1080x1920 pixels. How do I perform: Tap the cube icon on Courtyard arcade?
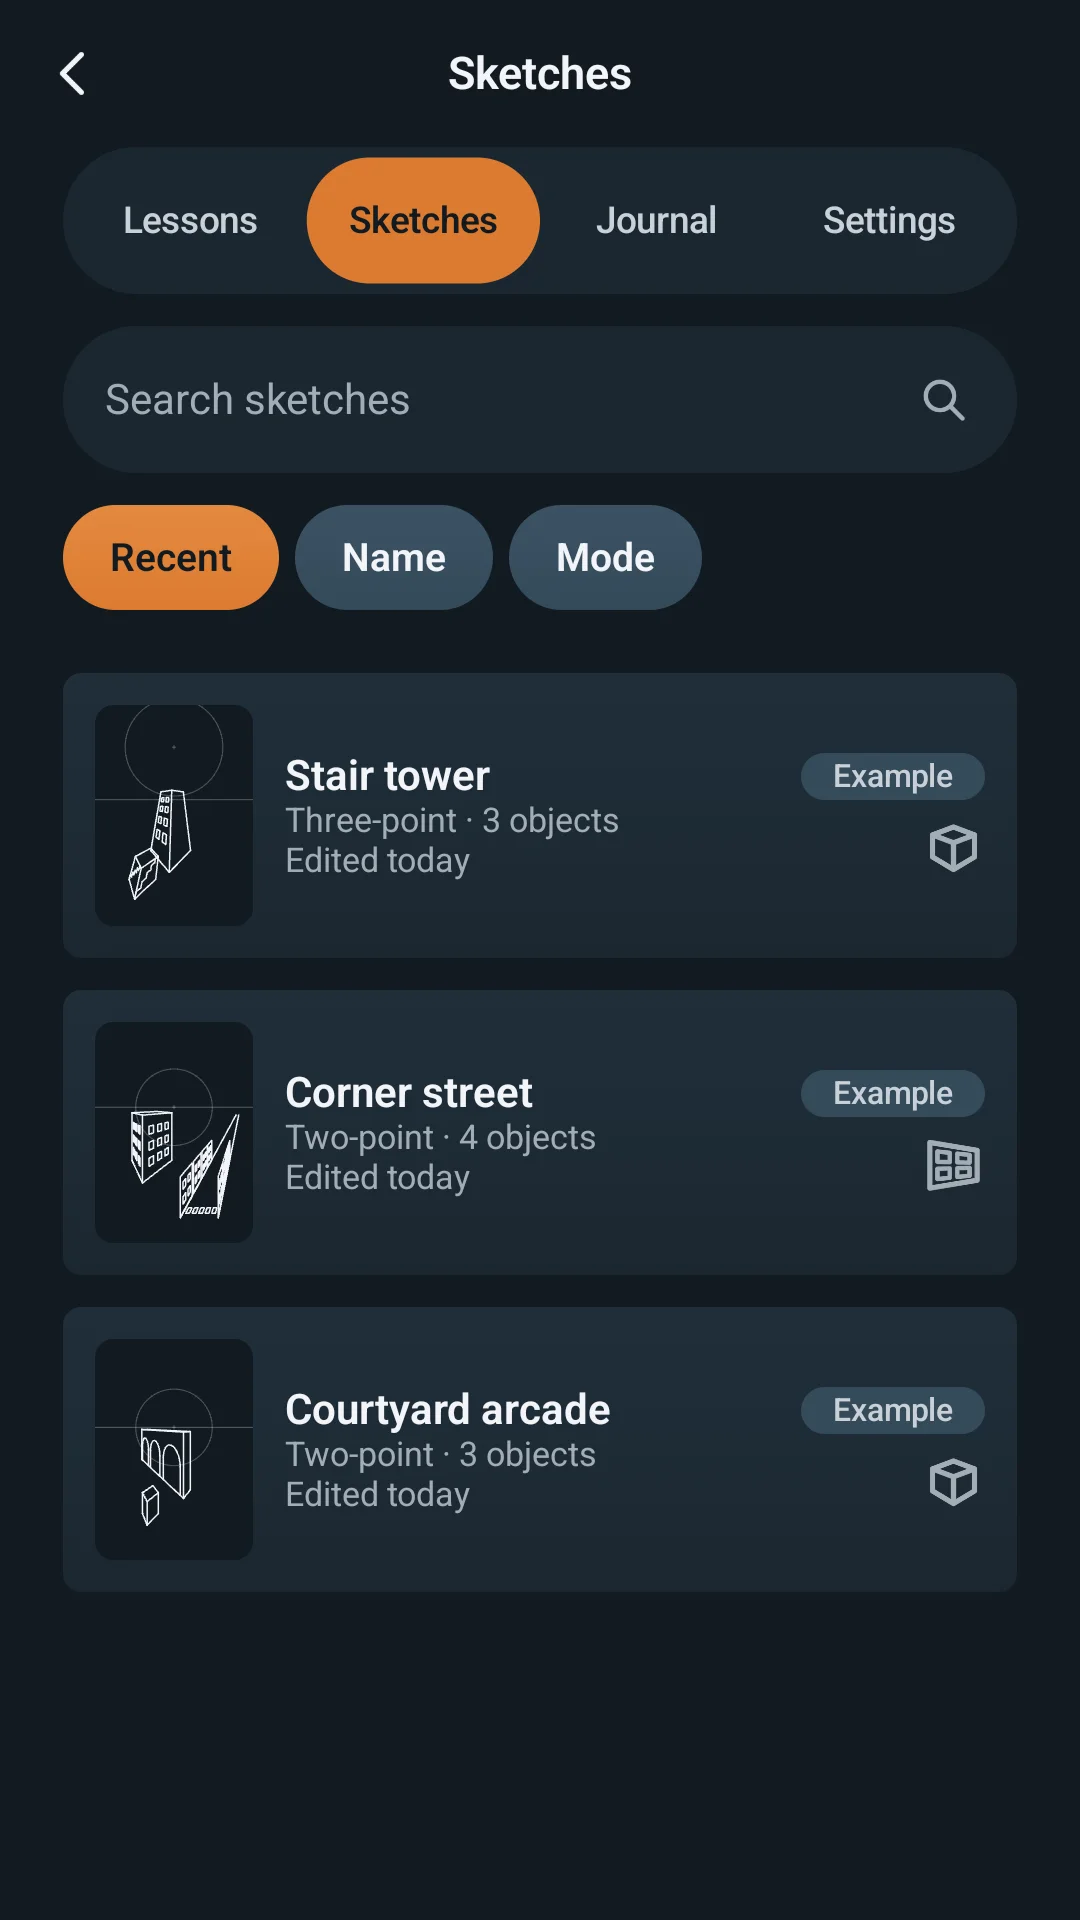(x=953, y=1482)
